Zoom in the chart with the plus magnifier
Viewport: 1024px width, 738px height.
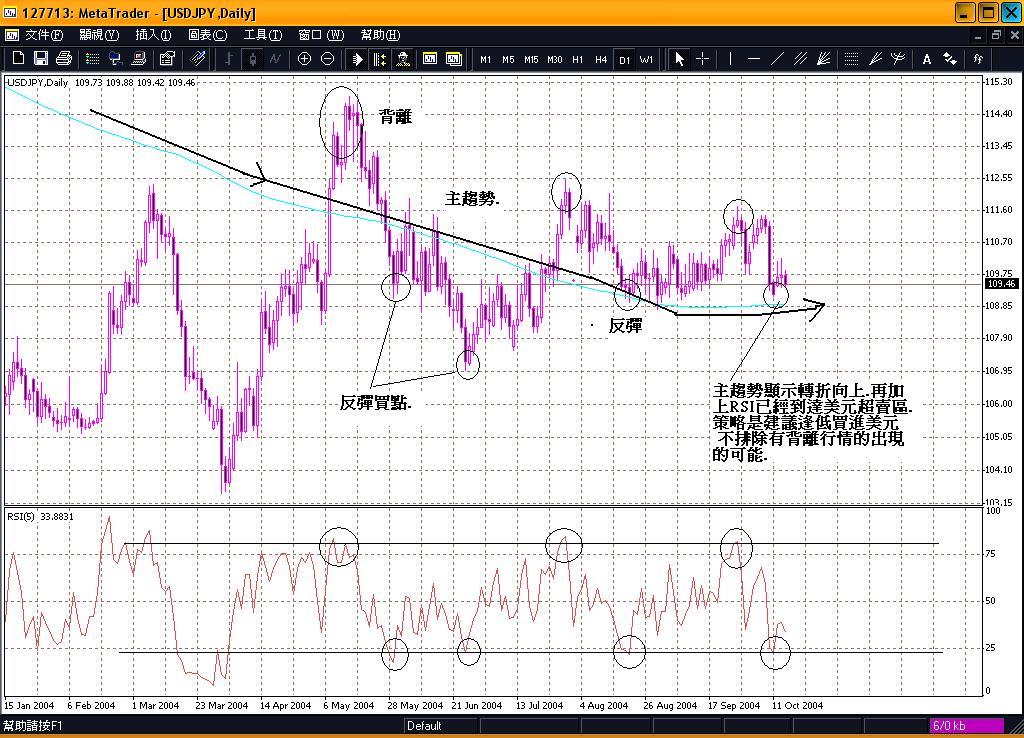pos(304,59)
